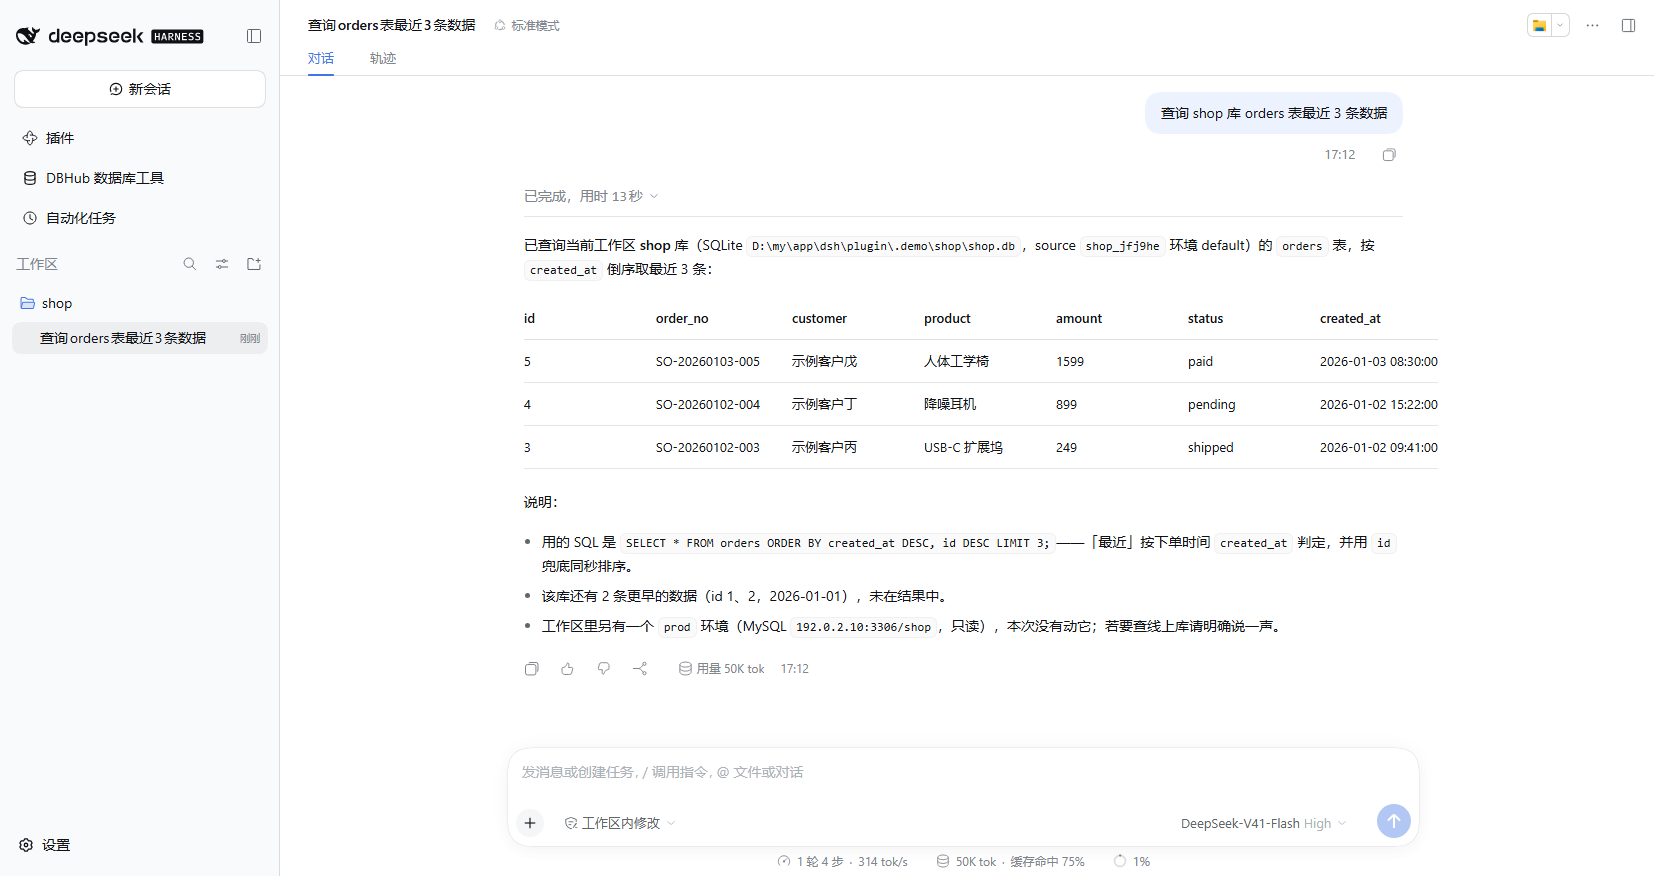Screen dimensions: 1654x876
Task: Select the 降噪耳机 product cell
Action: [x=950, y=405]
